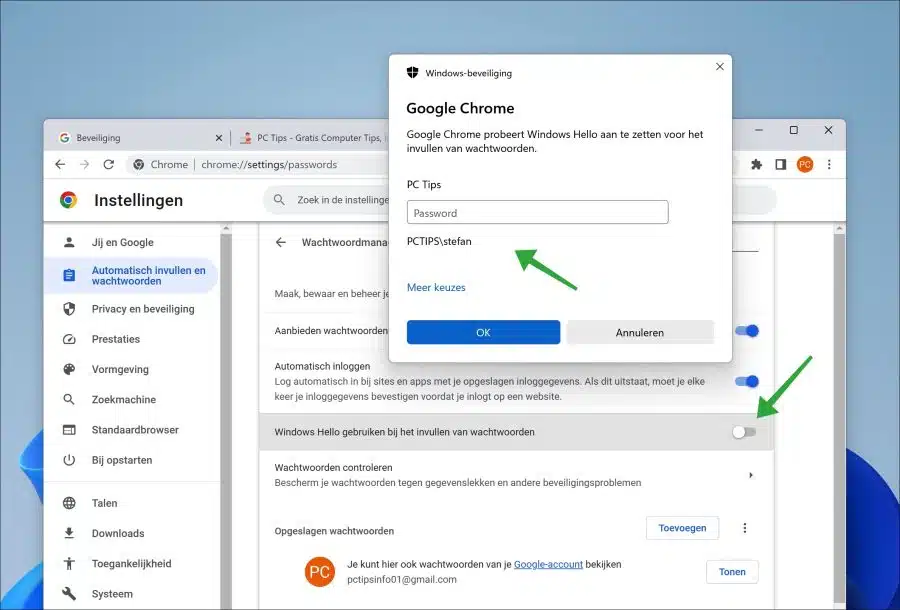The image size is (900, 610).
Task: Click Automatisch invullen en wachtwoorden label
Action: (149, 275)
